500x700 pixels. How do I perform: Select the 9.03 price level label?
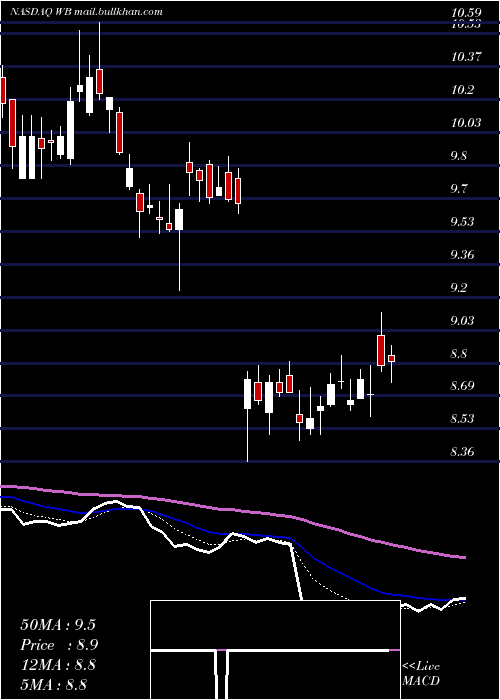point(462,321)
